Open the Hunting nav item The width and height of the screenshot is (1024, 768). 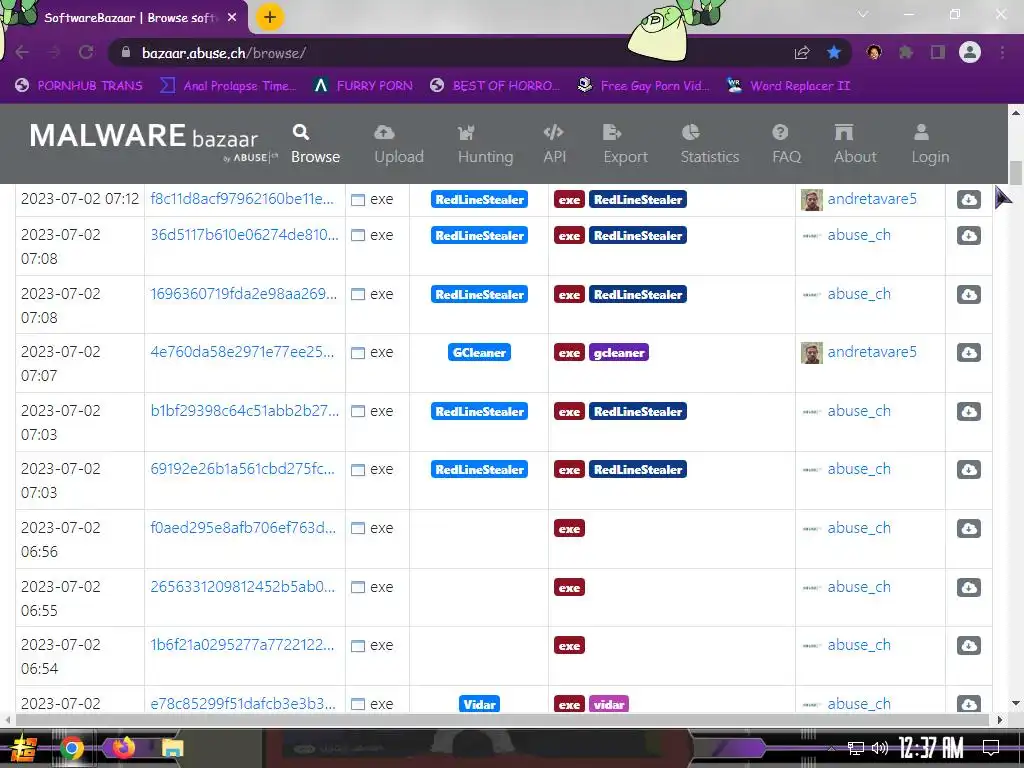[x=485, y=144]
